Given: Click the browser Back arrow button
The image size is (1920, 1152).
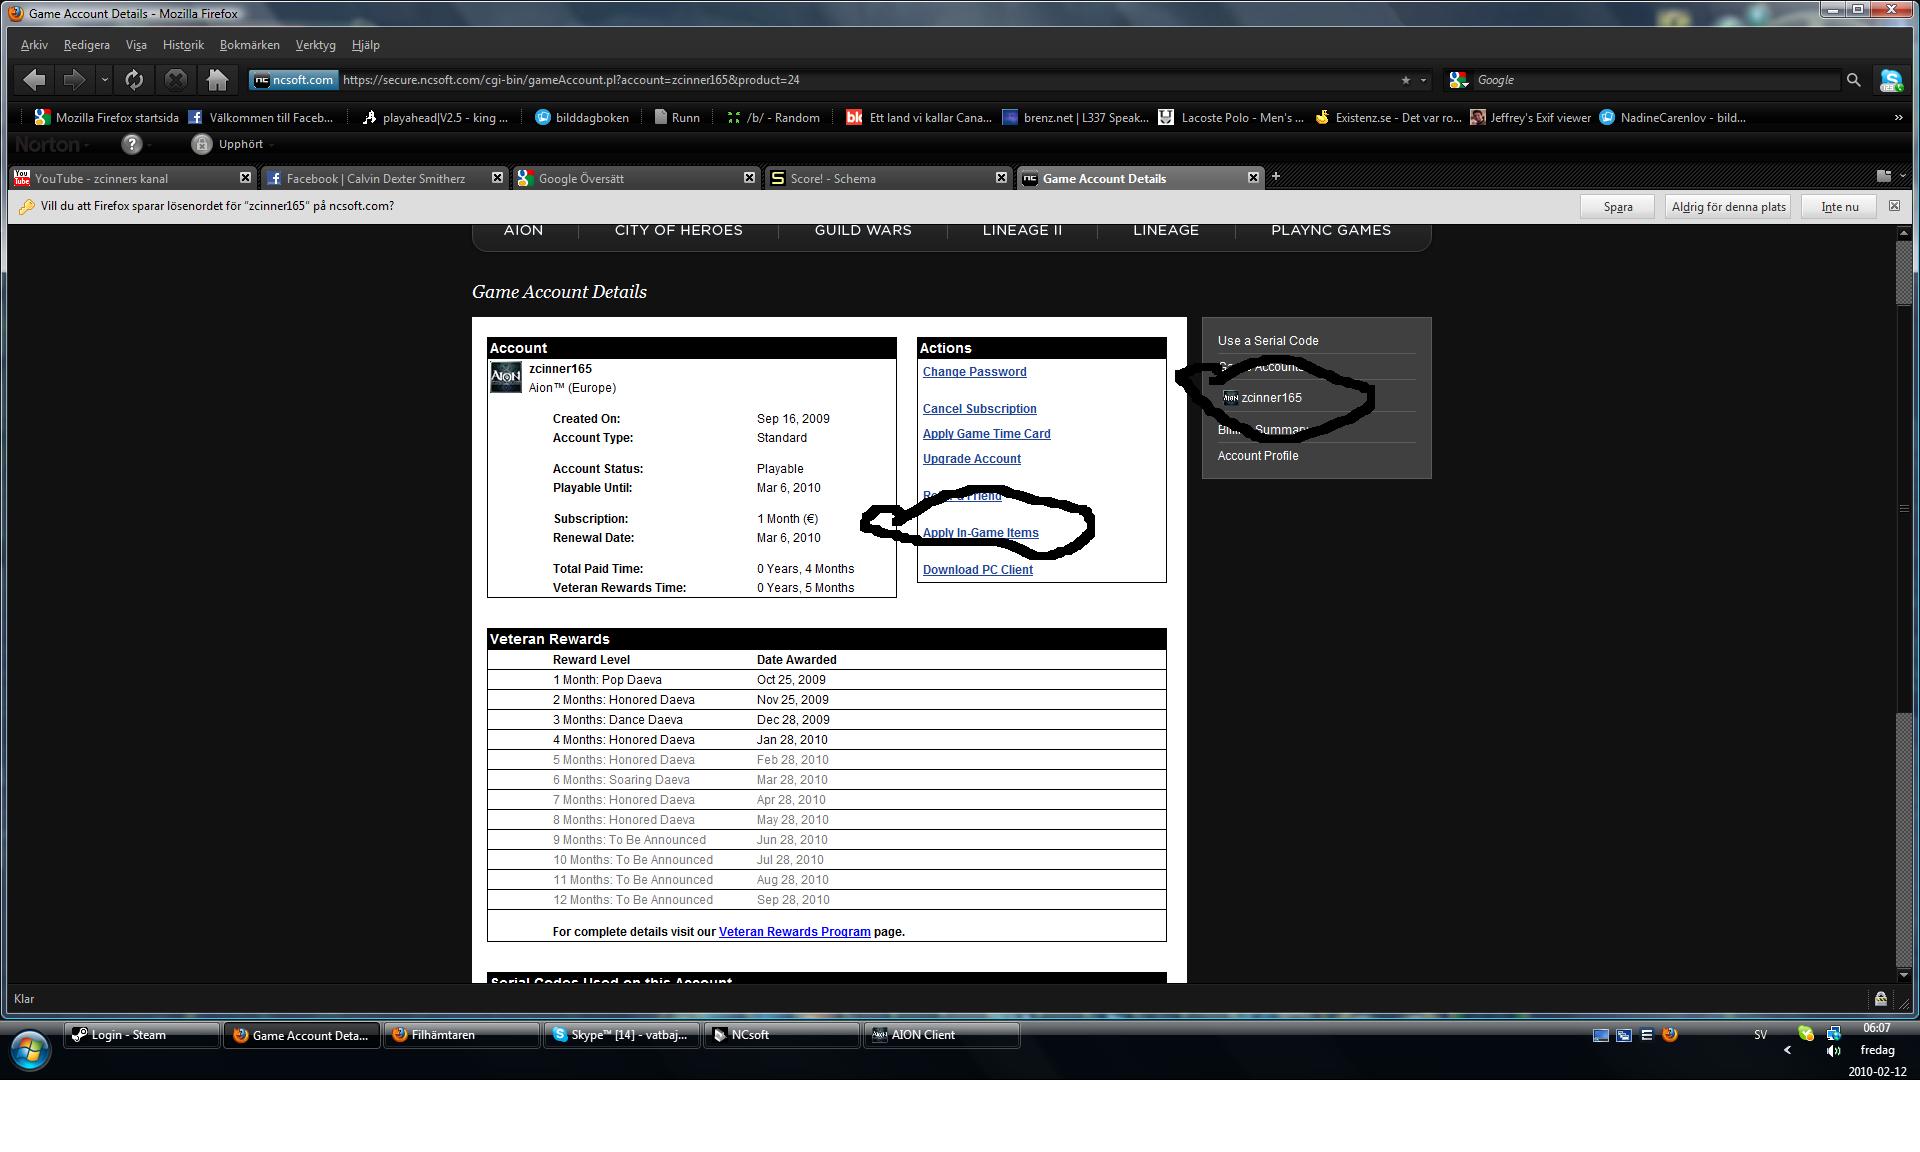Looking at the screenshot, I should (34, 80).
